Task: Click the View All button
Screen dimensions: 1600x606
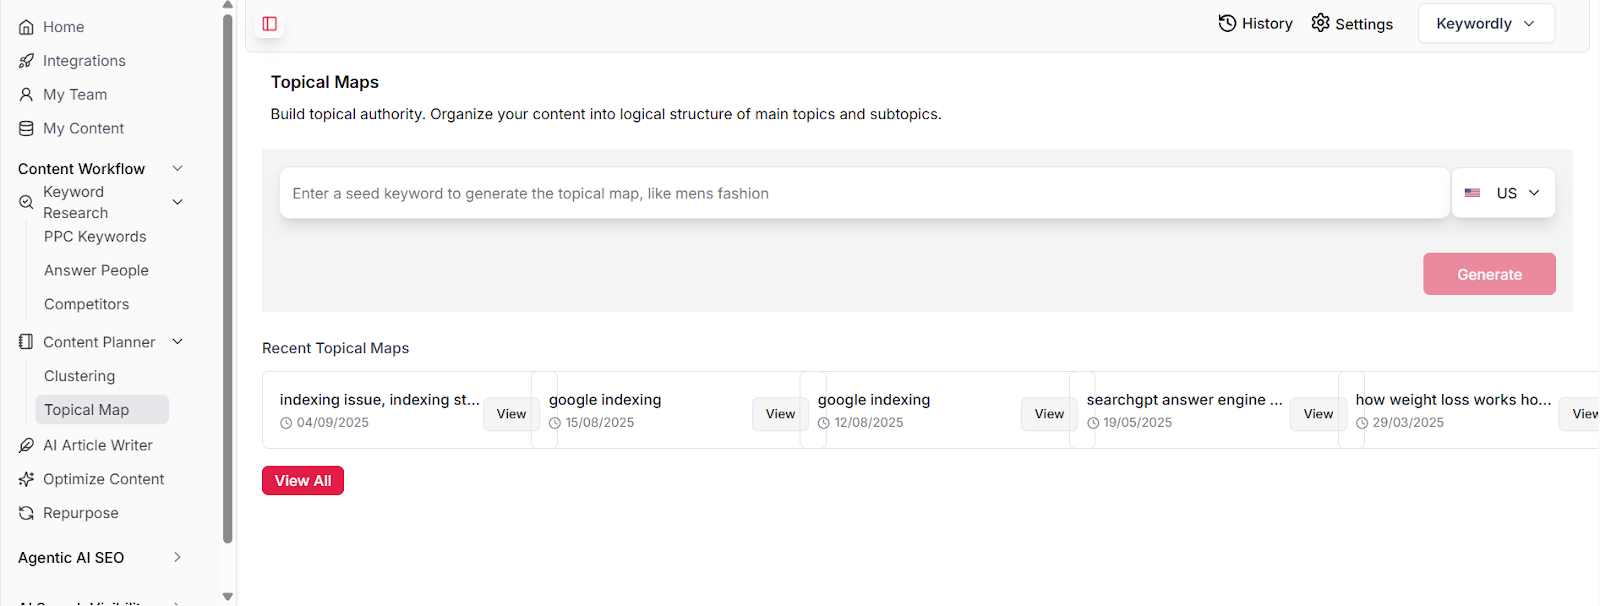Action: 302,481
